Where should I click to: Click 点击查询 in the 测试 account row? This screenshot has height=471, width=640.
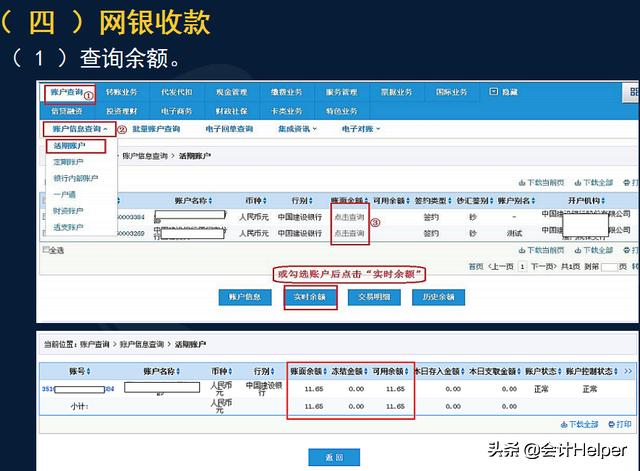349,233
